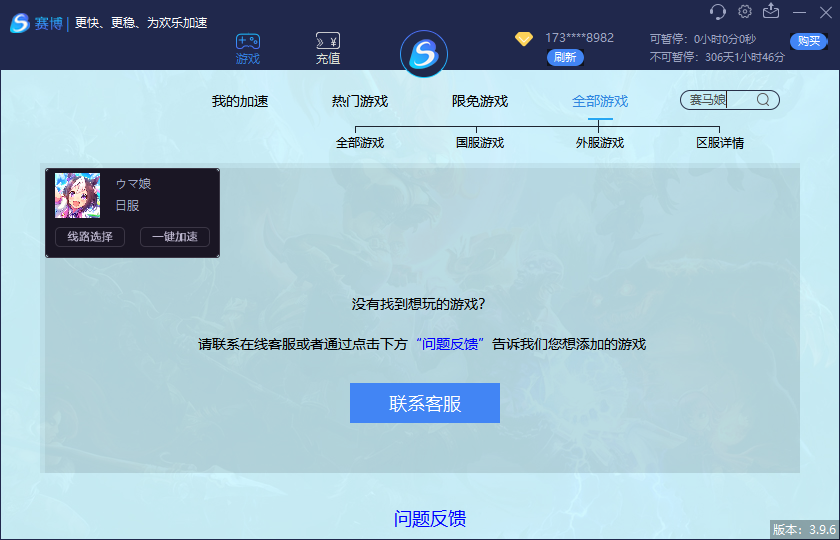The height and width of the screenshot is (540, 840).
Task: Click the search field containing 赛马娘
Action: (730, 100)
